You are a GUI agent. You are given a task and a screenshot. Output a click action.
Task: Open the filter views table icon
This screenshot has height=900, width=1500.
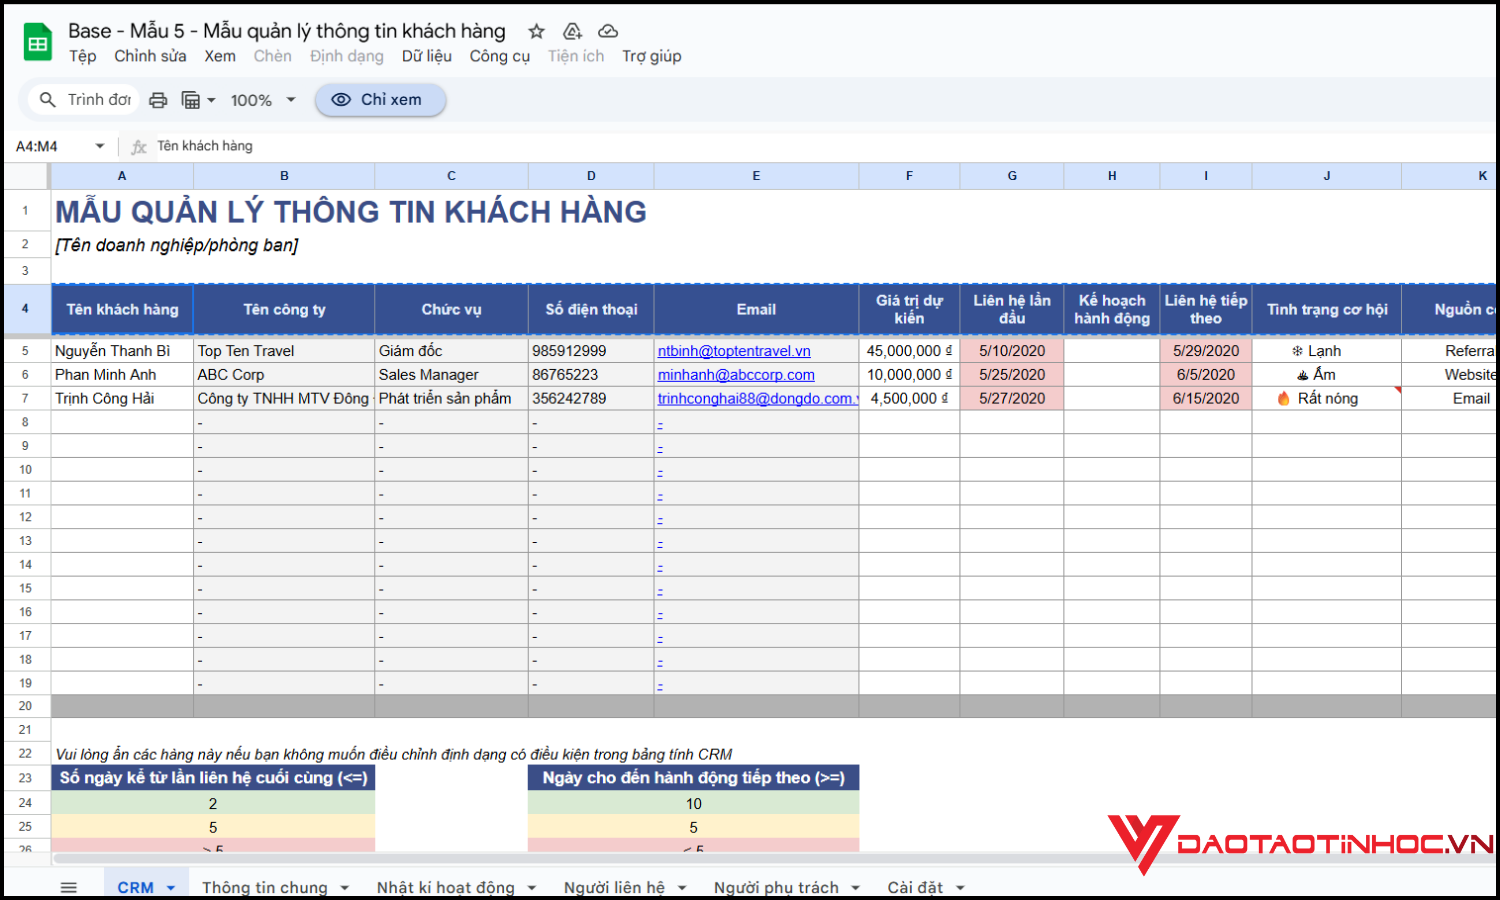191,100
